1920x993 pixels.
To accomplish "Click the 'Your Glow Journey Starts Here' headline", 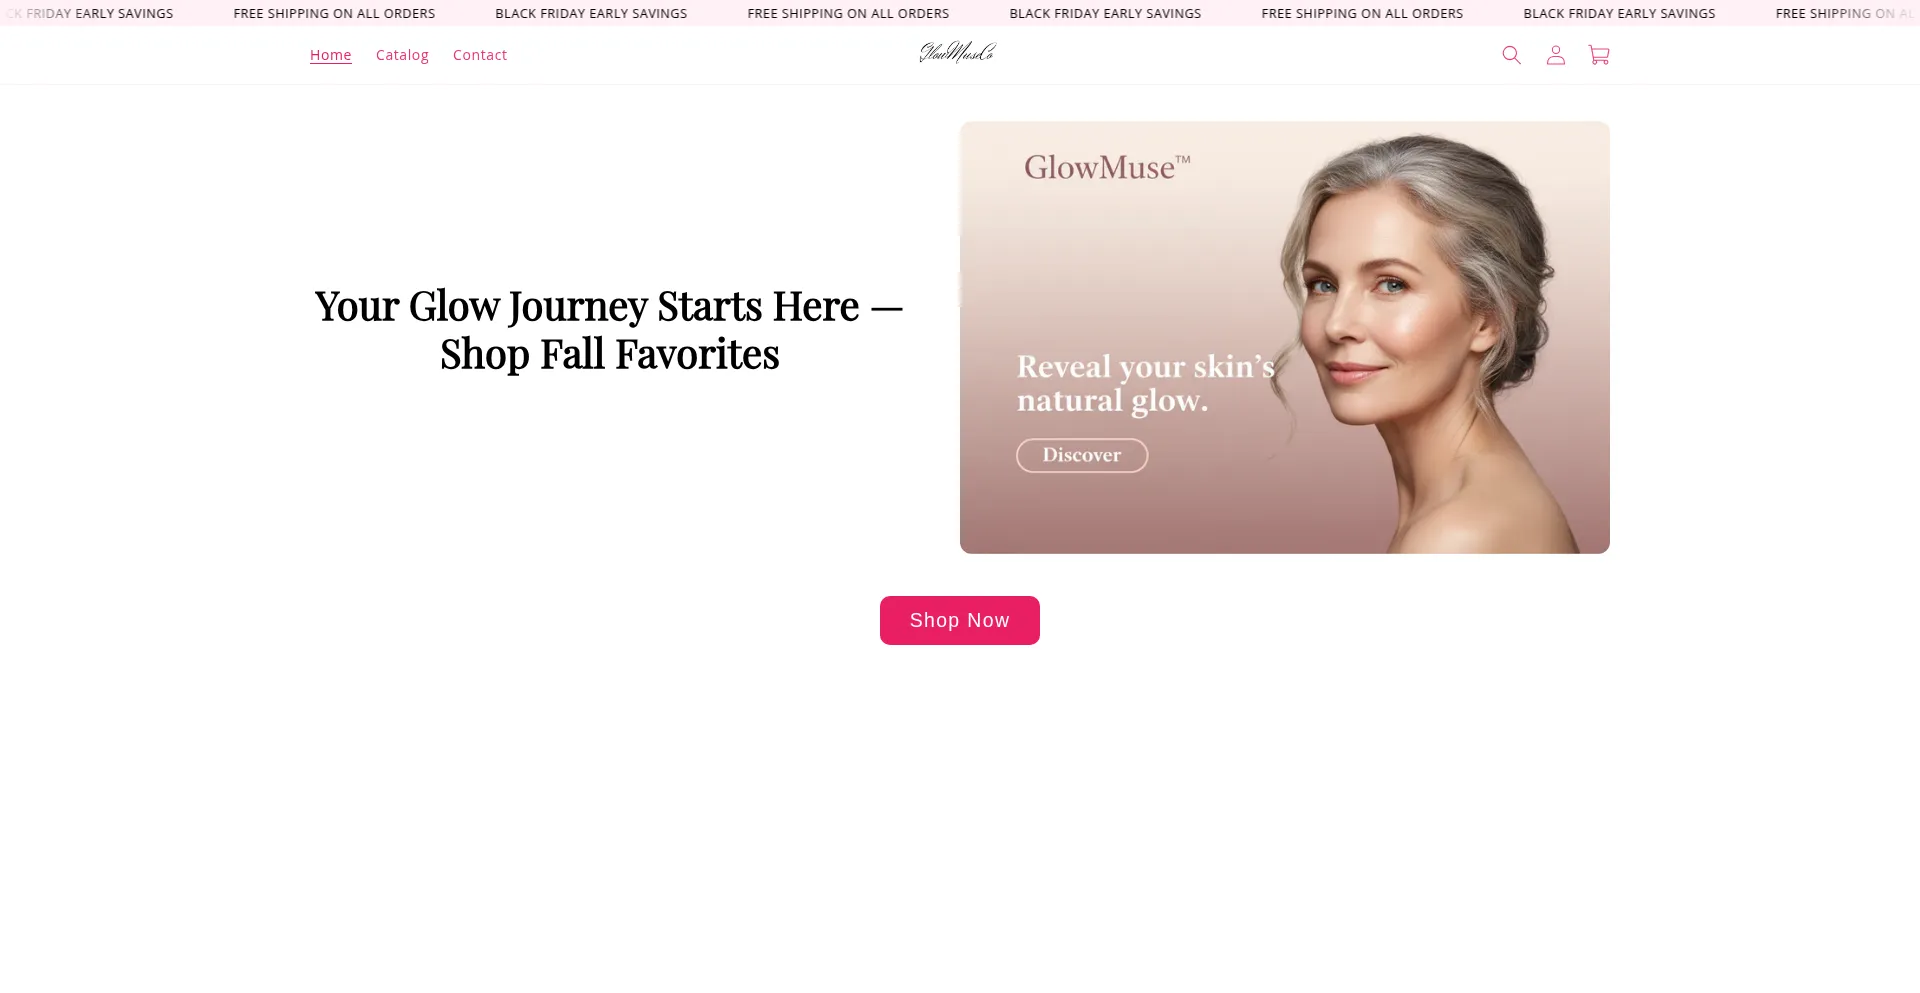I will tap(609, 329).
